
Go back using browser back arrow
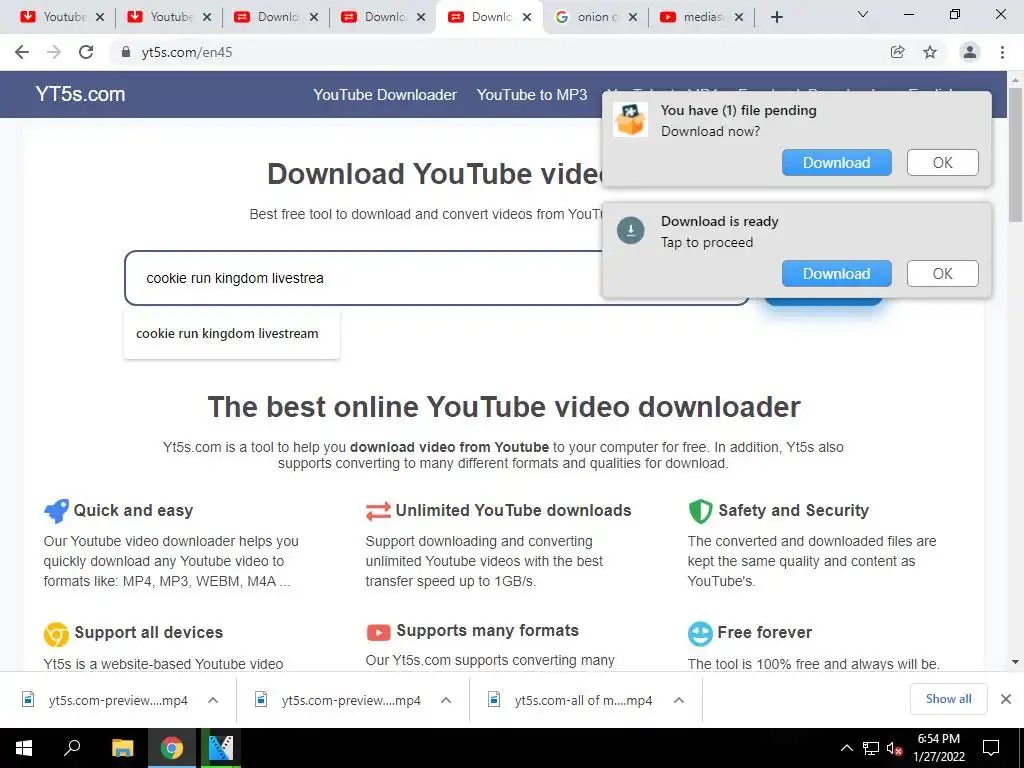pos(22,52)
